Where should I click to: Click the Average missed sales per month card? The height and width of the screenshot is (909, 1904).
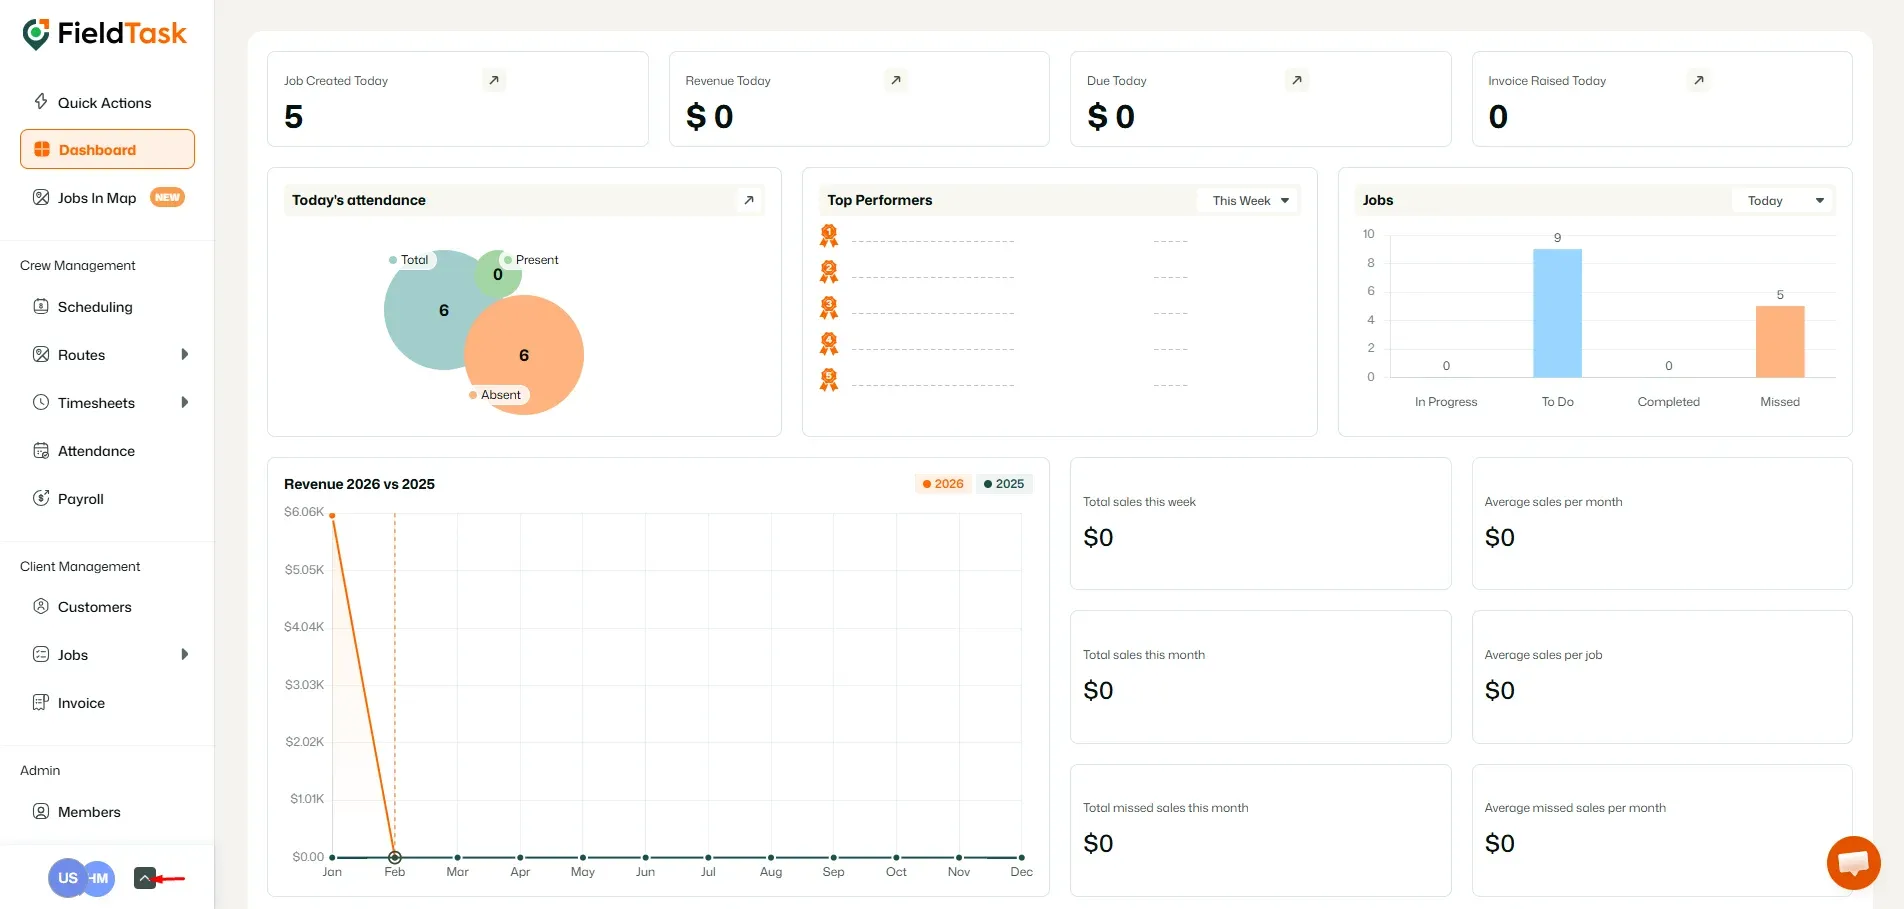tap(1662, 830)
